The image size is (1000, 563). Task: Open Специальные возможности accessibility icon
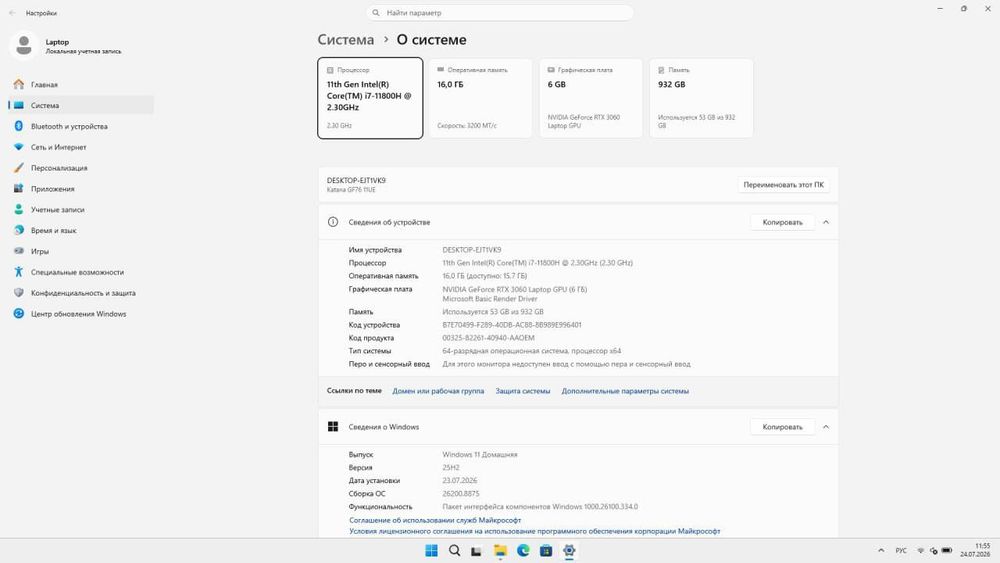coord(18,272)
